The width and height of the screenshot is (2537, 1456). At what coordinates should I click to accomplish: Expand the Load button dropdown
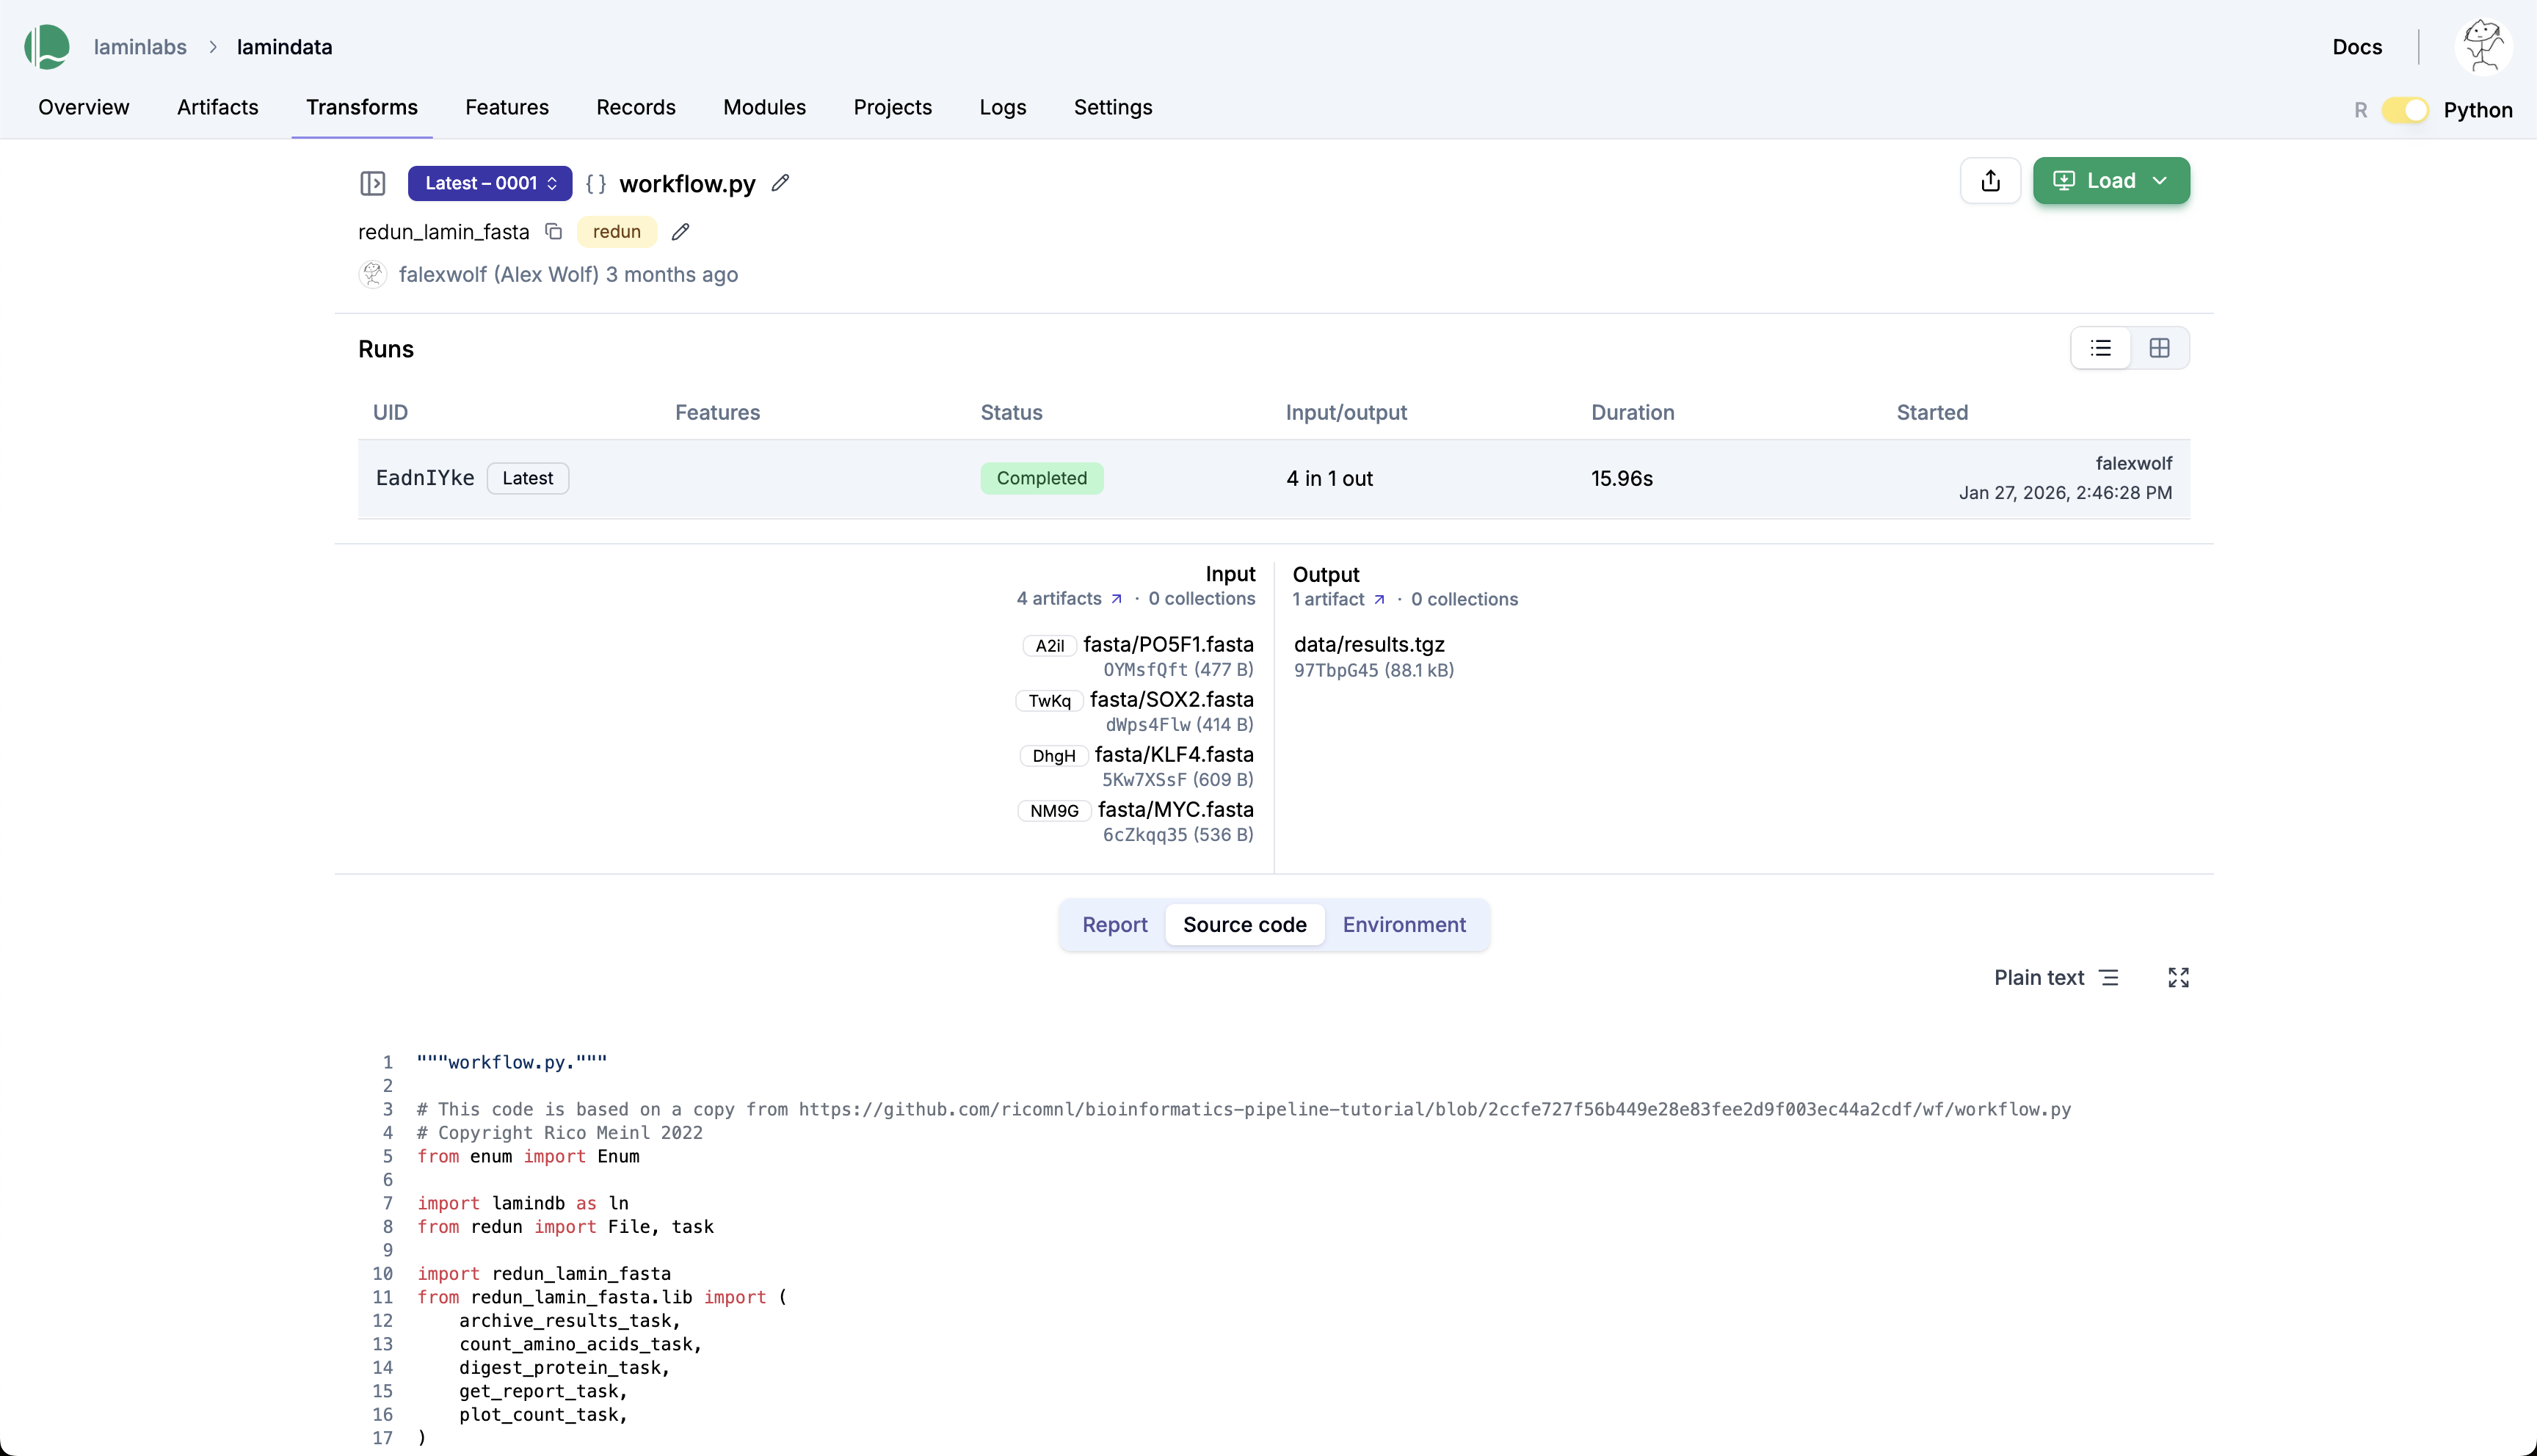tap(2160, 181)
